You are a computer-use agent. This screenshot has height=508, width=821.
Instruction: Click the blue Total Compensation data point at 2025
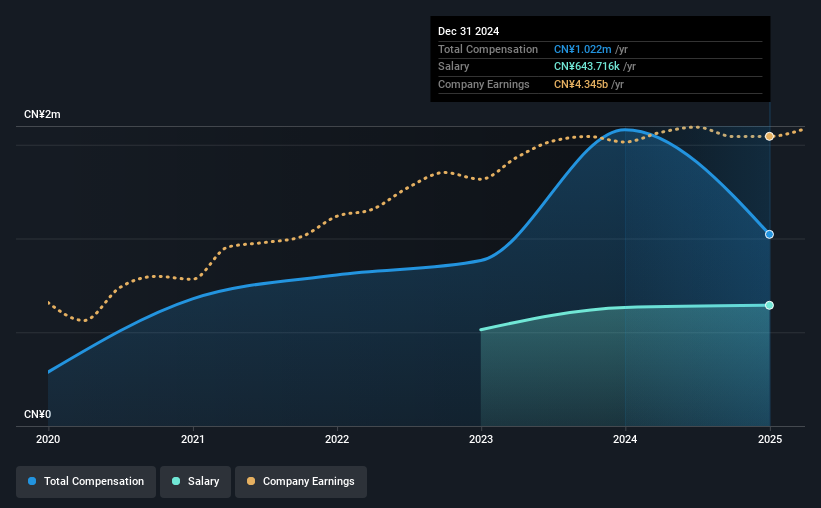[x=769, y=235]
